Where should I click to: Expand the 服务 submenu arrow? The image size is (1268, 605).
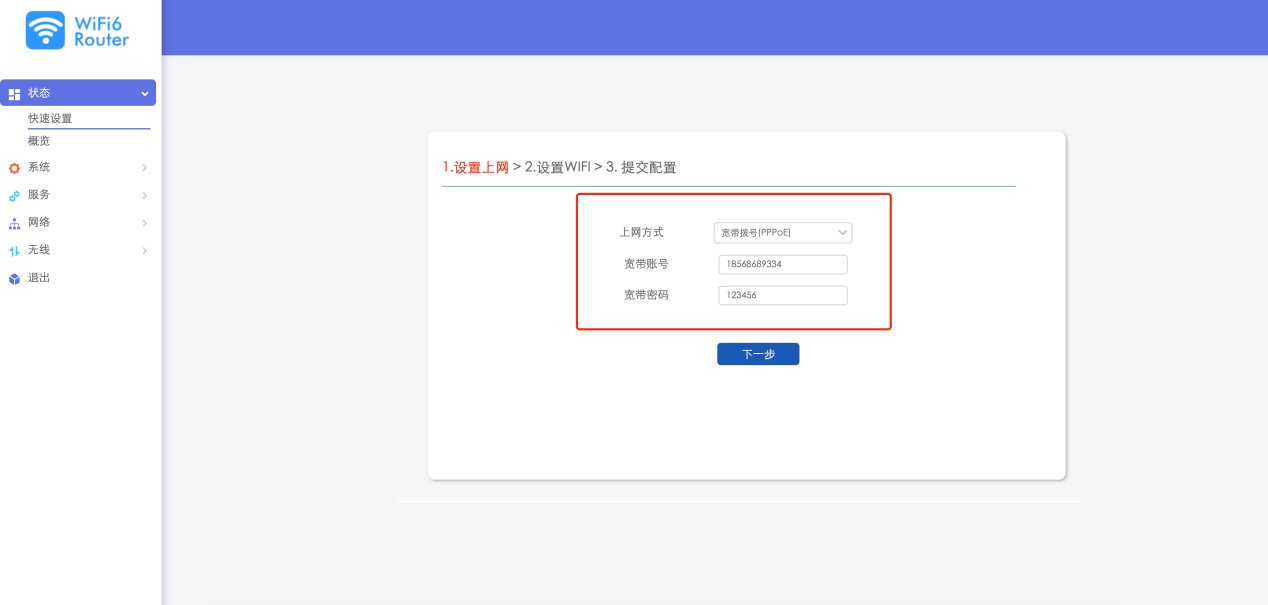pos(145,196)
